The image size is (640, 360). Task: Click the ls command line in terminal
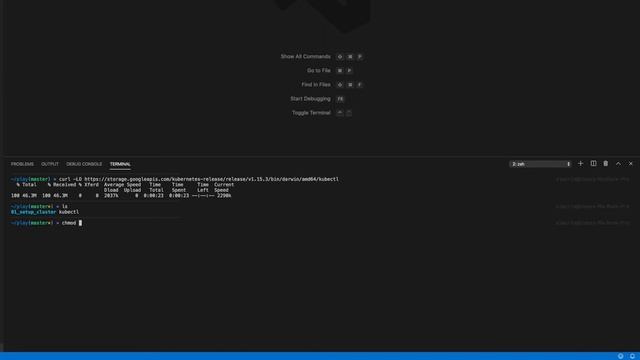point(39,207)
